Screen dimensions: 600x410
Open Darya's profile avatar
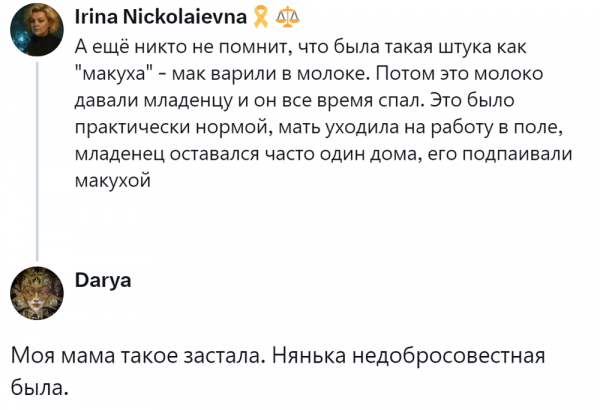tap(38, 294)
